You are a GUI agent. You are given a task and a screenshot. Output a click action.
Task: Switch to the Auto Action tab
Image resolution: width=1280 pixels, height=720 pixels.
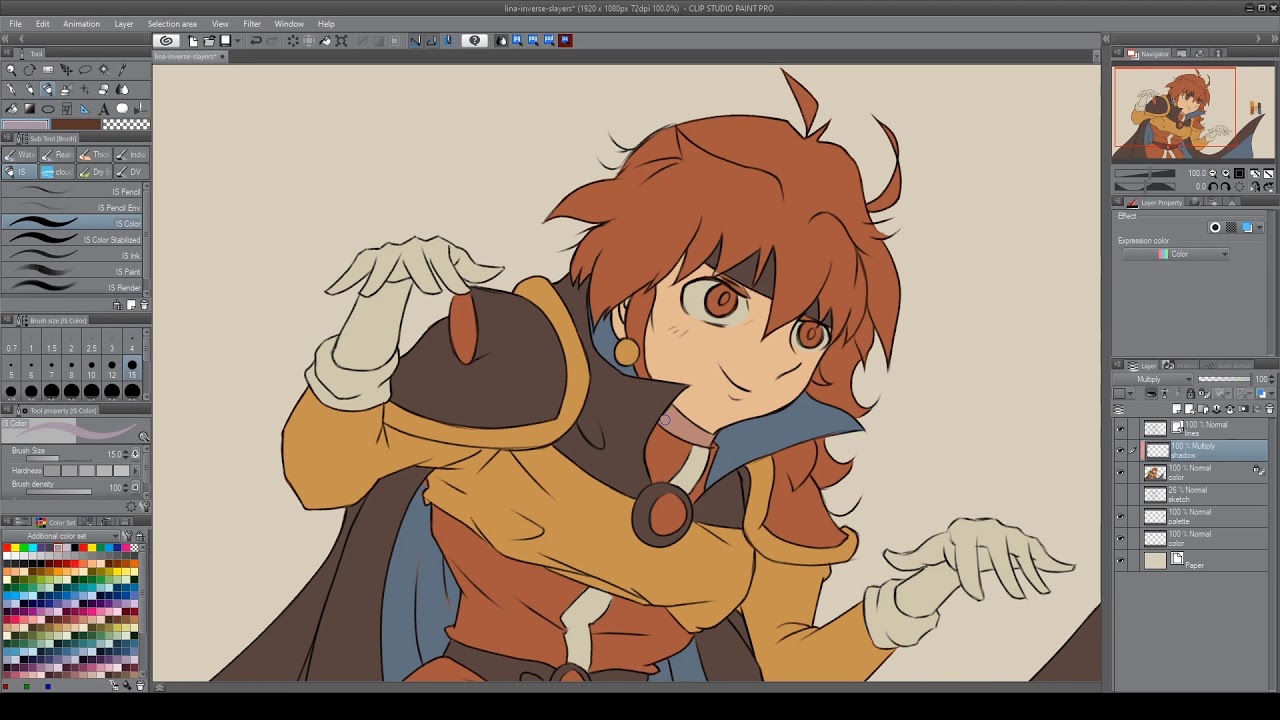pyautogui.click(x=1227, y=365)
